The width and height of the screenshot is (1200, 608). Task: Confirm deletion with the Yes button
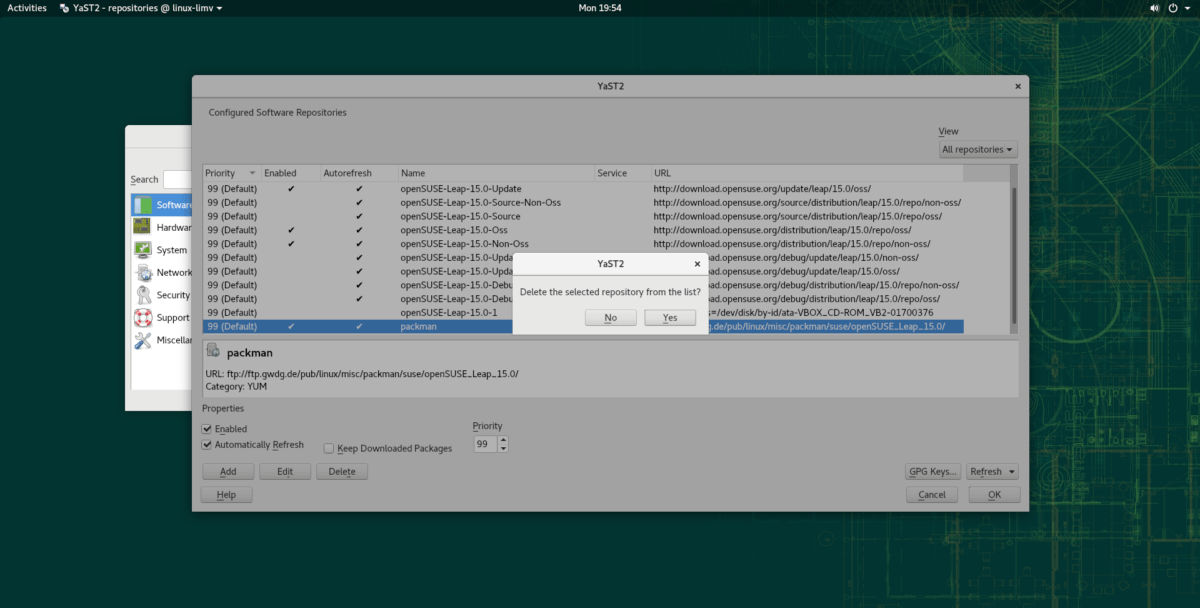[x=670, y=317]
